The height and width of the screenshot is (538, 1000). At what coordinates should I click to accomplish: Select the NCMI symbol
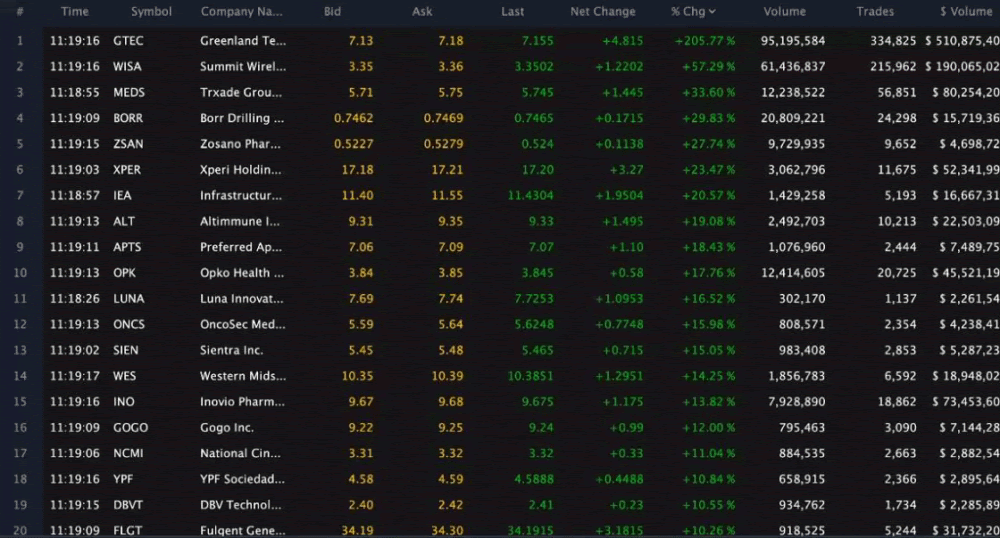[x=128, y=453]
